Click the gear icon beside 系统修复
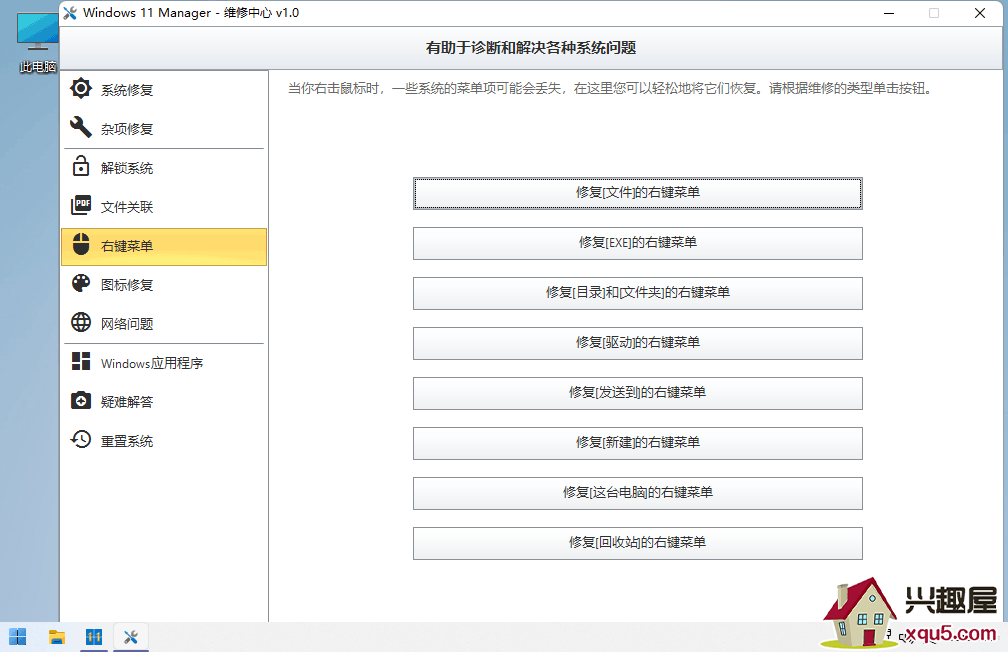1008x652 pixels. [81, 89]
